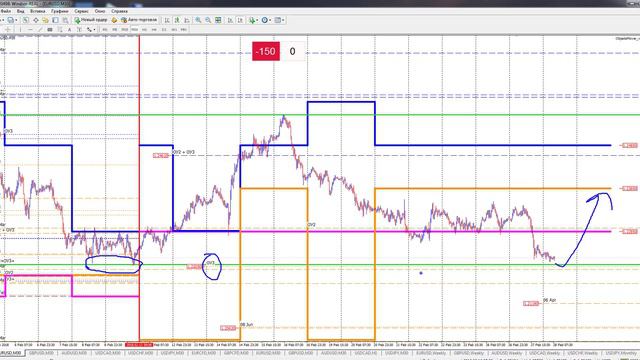Select the Horizontal Line tool
The height and width of the screenshot is (360, 640).
[x=30, y=29]
